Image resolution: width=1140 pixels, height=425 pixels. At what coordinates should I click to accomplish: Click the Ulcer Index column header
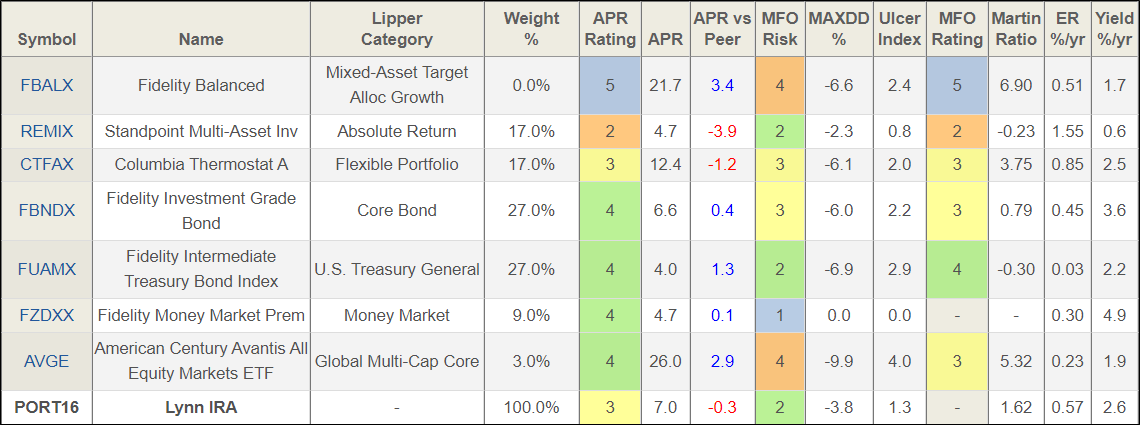pos(899,29)
